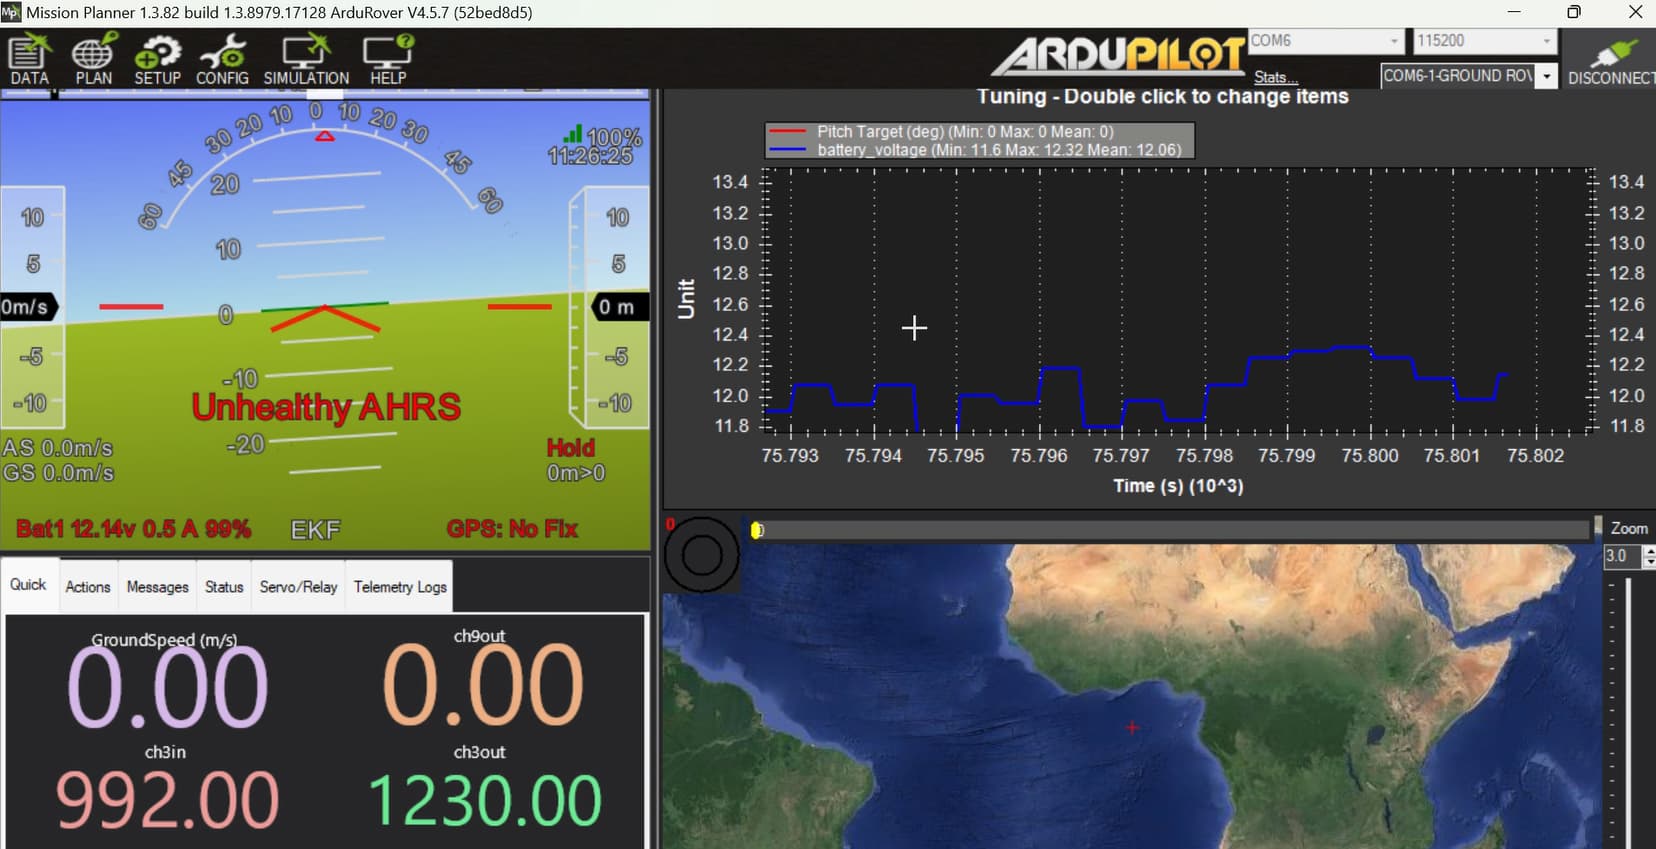This screenshot has height=849, width=1656.
Task: Click the Hold mode label on HUD
Action: click(x=570, y=448)
